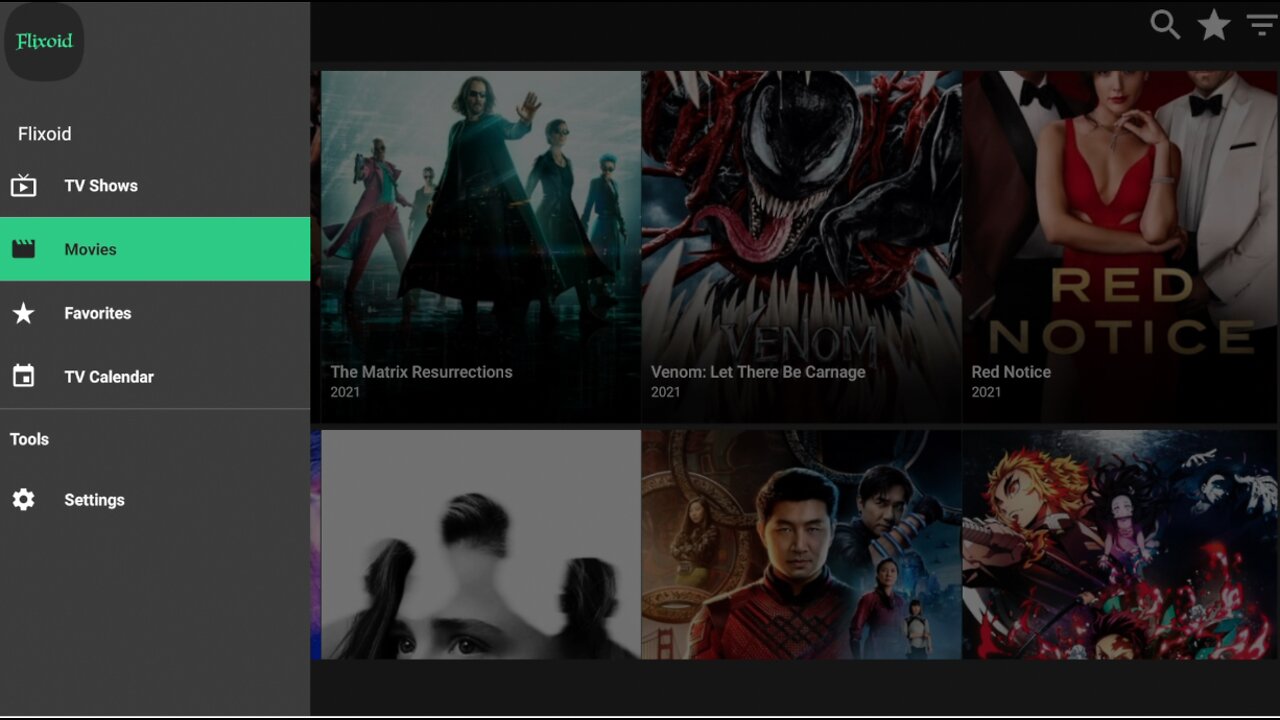Click the 2021 year under Red Notice
The width and height of the screenshot is (1280, 720).
click(986, 392)
